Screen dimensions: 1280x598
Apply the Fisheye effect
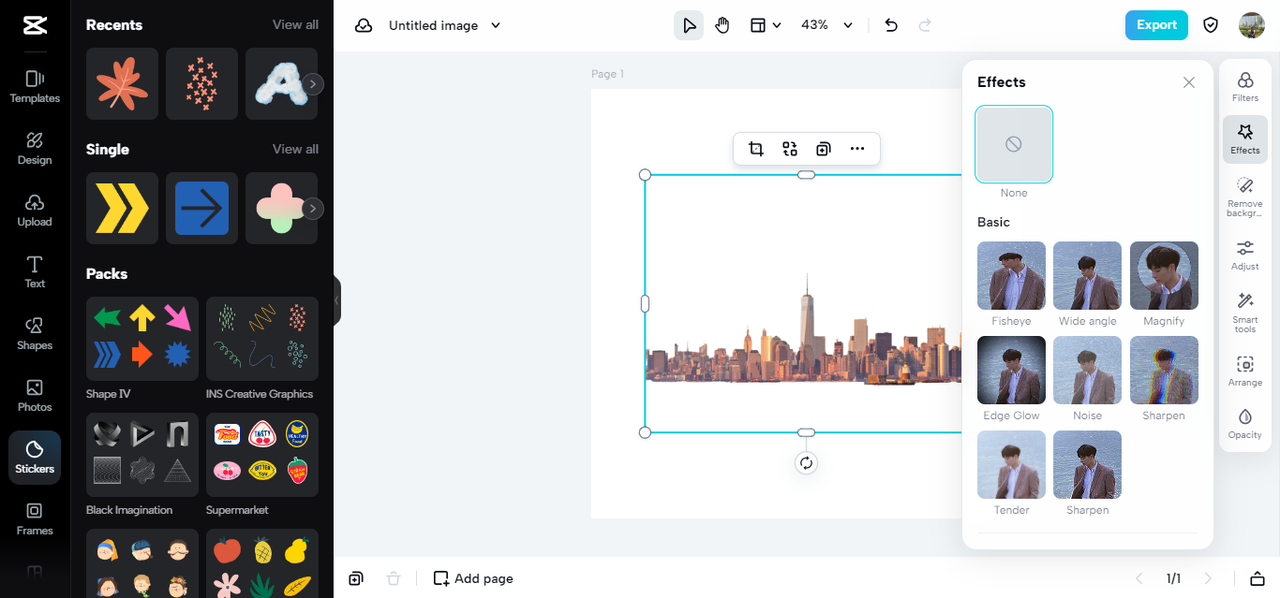[x=1011, y=275]
